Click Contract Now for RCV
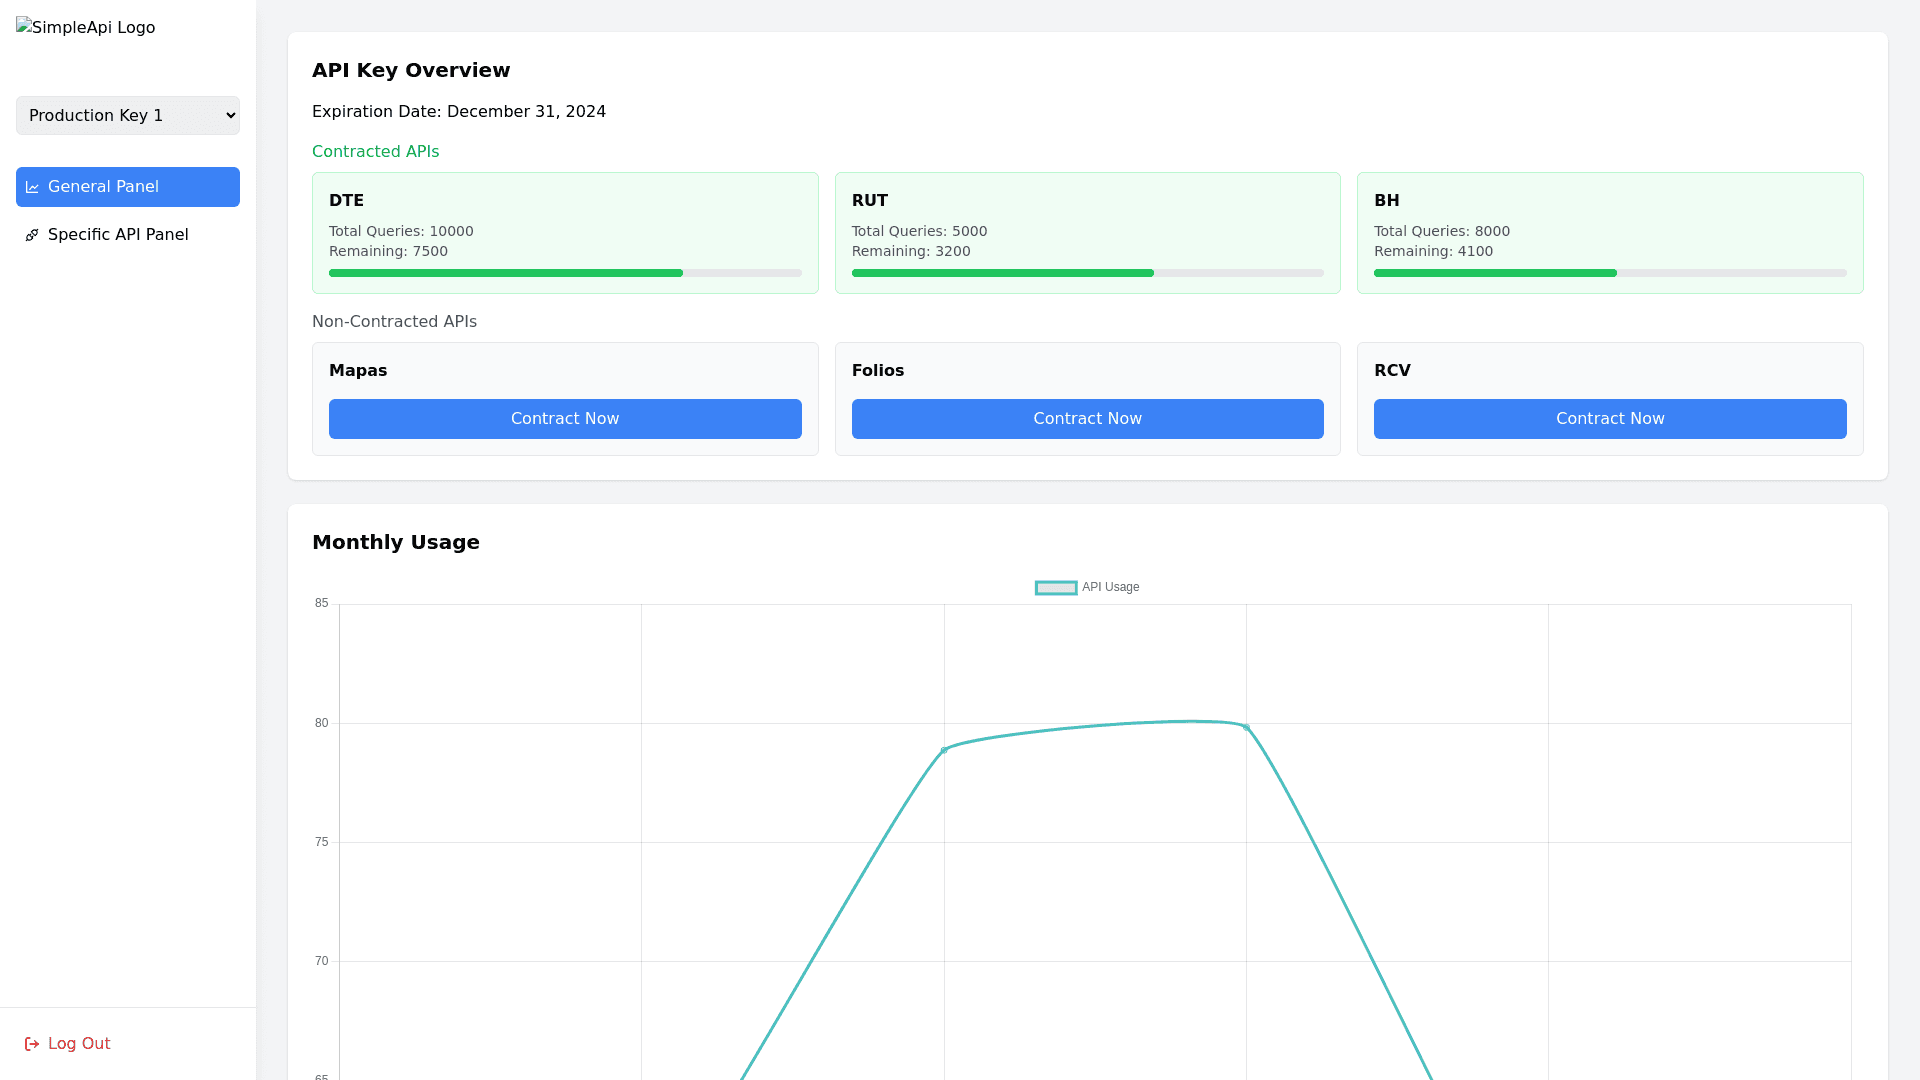Screen dimensions: 1920x1080 (x=1610, y=419)
